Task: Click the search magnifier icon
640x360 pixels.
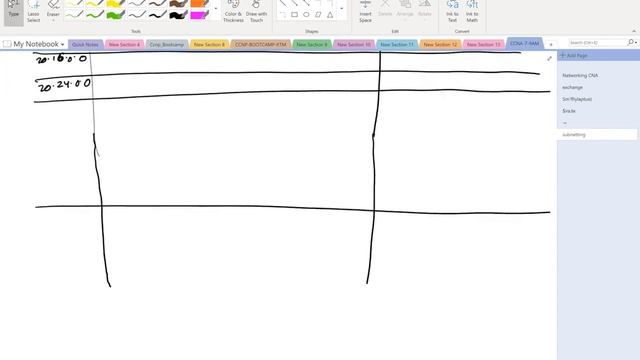Action: pos(632,42)
